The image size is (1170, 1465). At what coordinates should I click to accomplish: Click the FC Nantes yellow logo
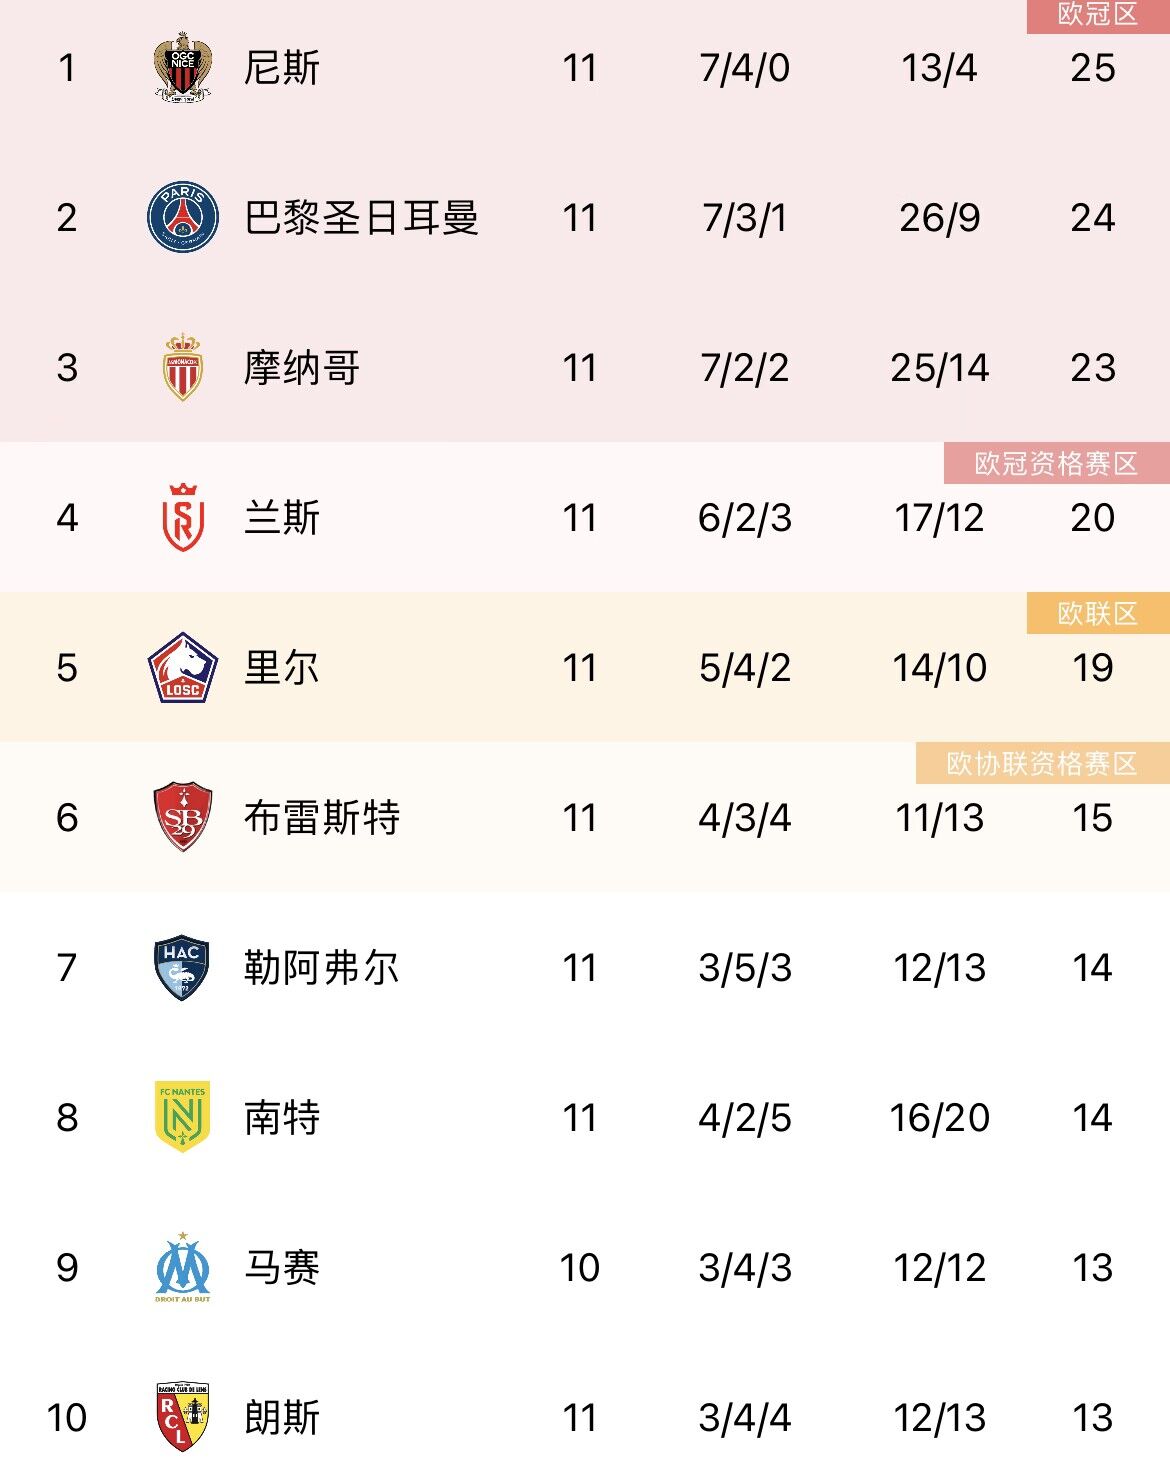183,1117
